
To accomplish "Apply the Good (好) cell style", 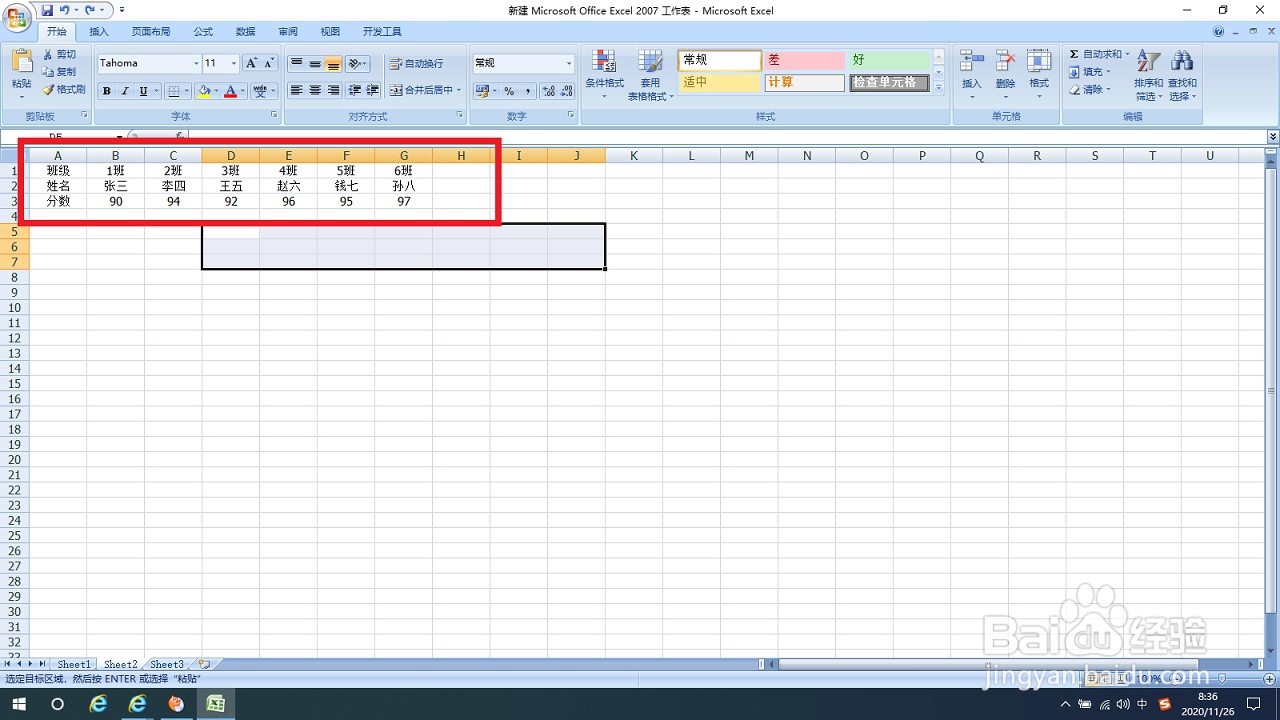I will point(889,60).
